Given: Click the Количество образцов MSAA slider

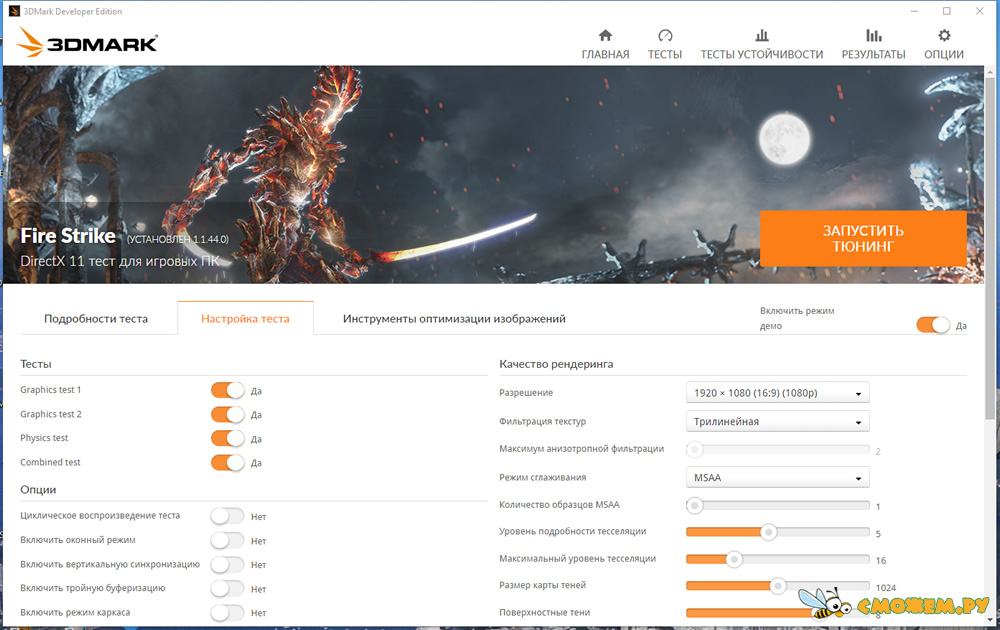Looking at the screenshot, I should pyautogui.click(x=777, y=506).
